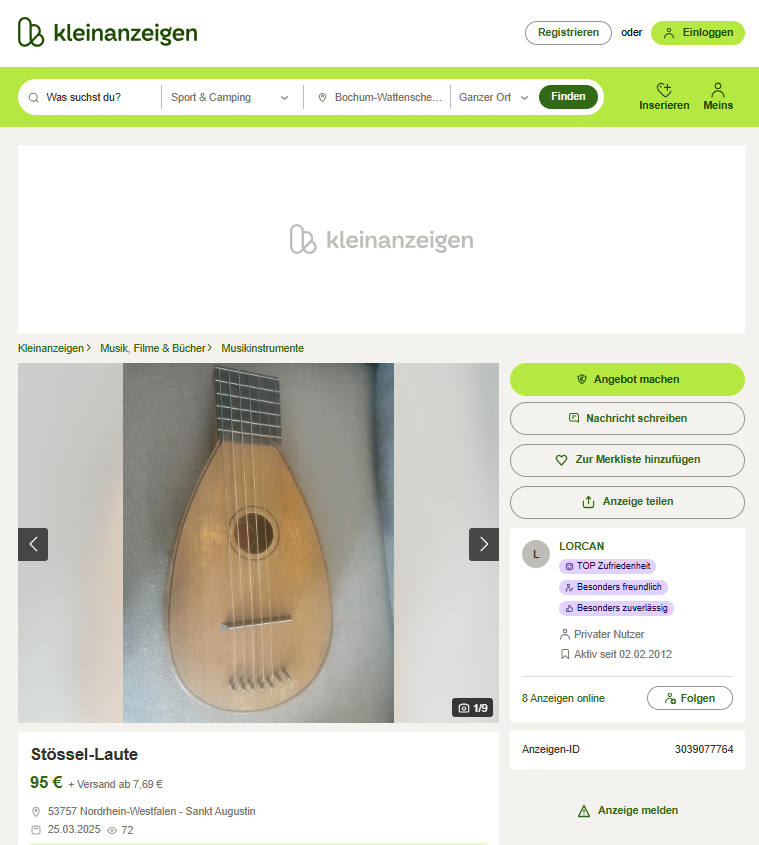Click the Finden search button

click(568, 97)
